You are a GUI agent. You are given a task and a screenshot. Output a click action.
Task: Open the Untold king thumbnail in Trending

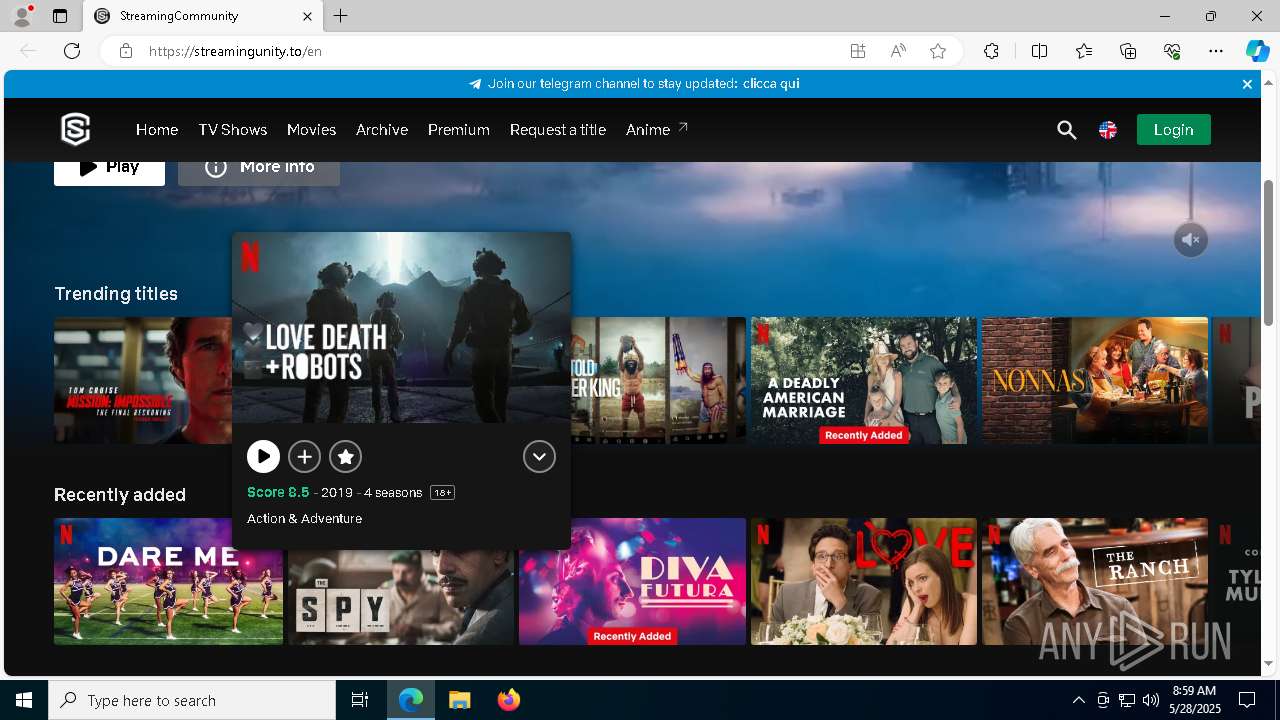click(659, 380)
